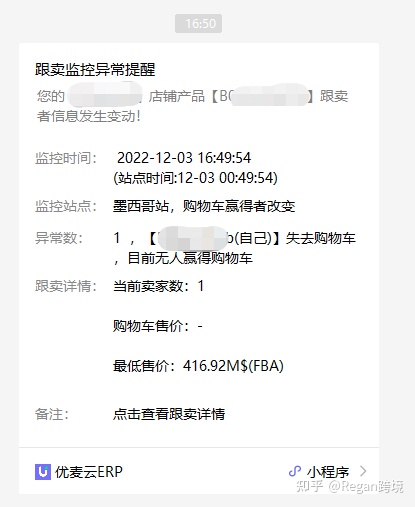Click the 优麦云ERP name text

pos(89,472)
